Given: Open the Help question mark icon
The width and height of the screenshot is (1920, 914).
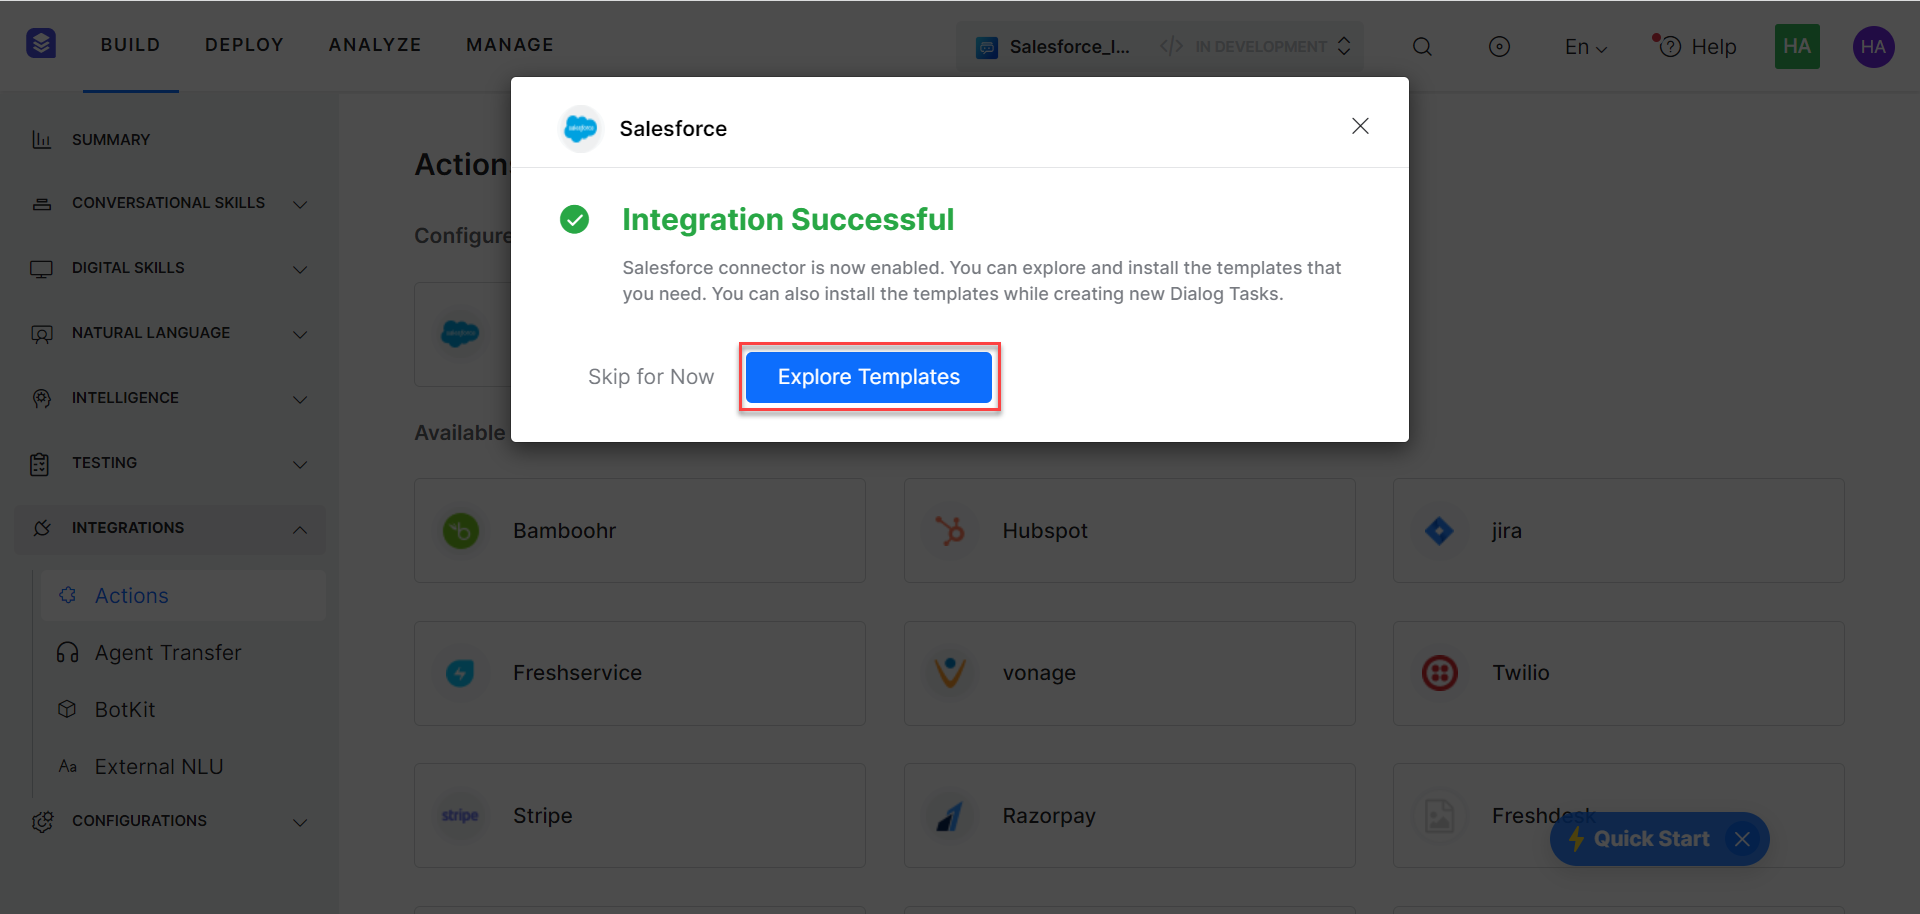Looking at the screenshot, I should pyautogui.click(x=1669, y=47).
